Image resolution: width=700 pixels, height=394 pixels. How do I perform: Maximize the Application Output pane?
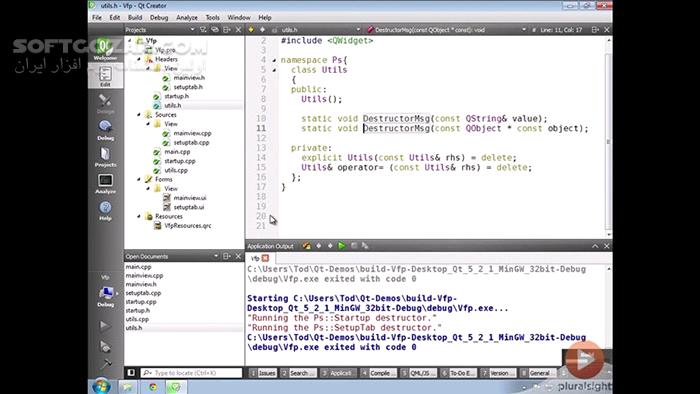[595, 246]
